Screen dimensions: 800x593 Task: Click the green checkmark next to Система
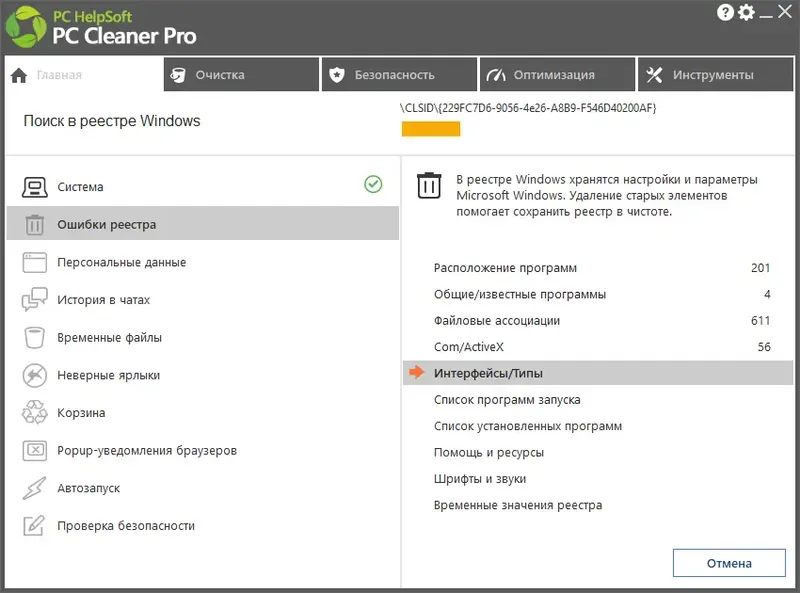pyautogui.click(x=373, y=184)
